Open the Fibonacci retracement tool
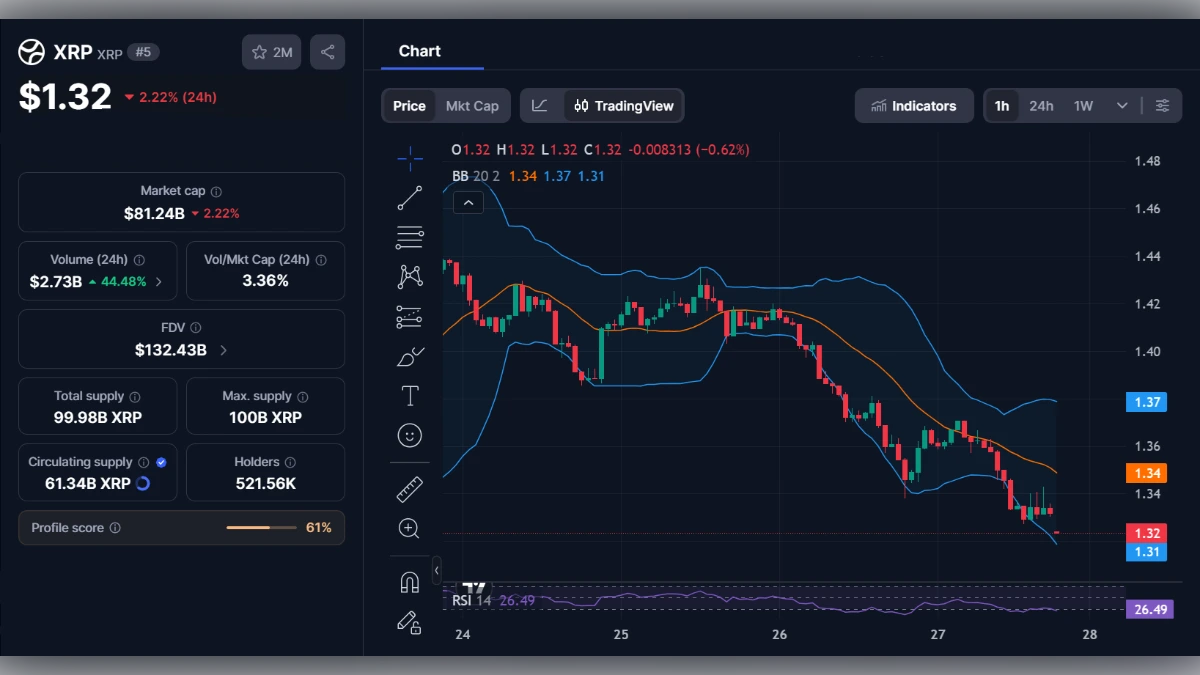The image size is (1200, 675). tap(410, 236)
